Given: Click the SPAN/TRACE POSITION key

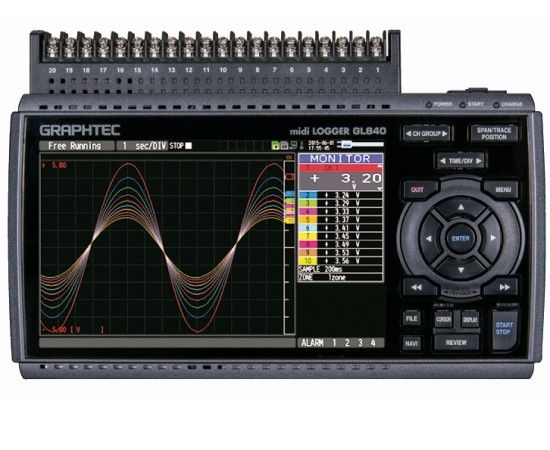Looking at the screenshot, I should [494, 133].
